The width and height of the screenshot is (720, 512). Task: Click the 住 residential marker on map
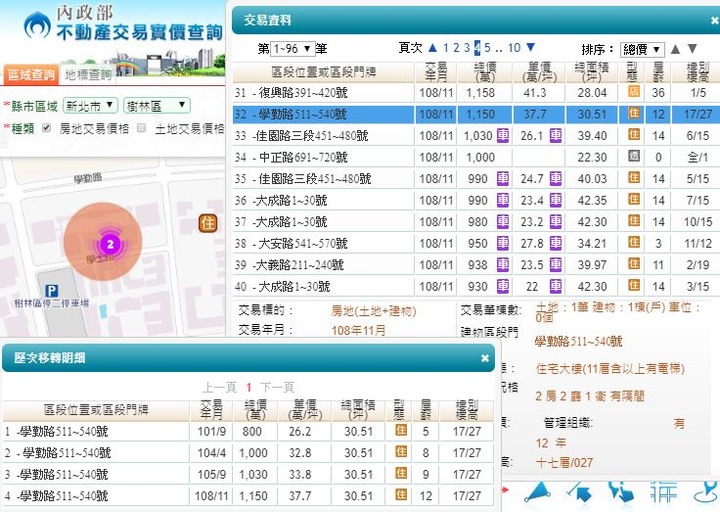pos(208,224)
